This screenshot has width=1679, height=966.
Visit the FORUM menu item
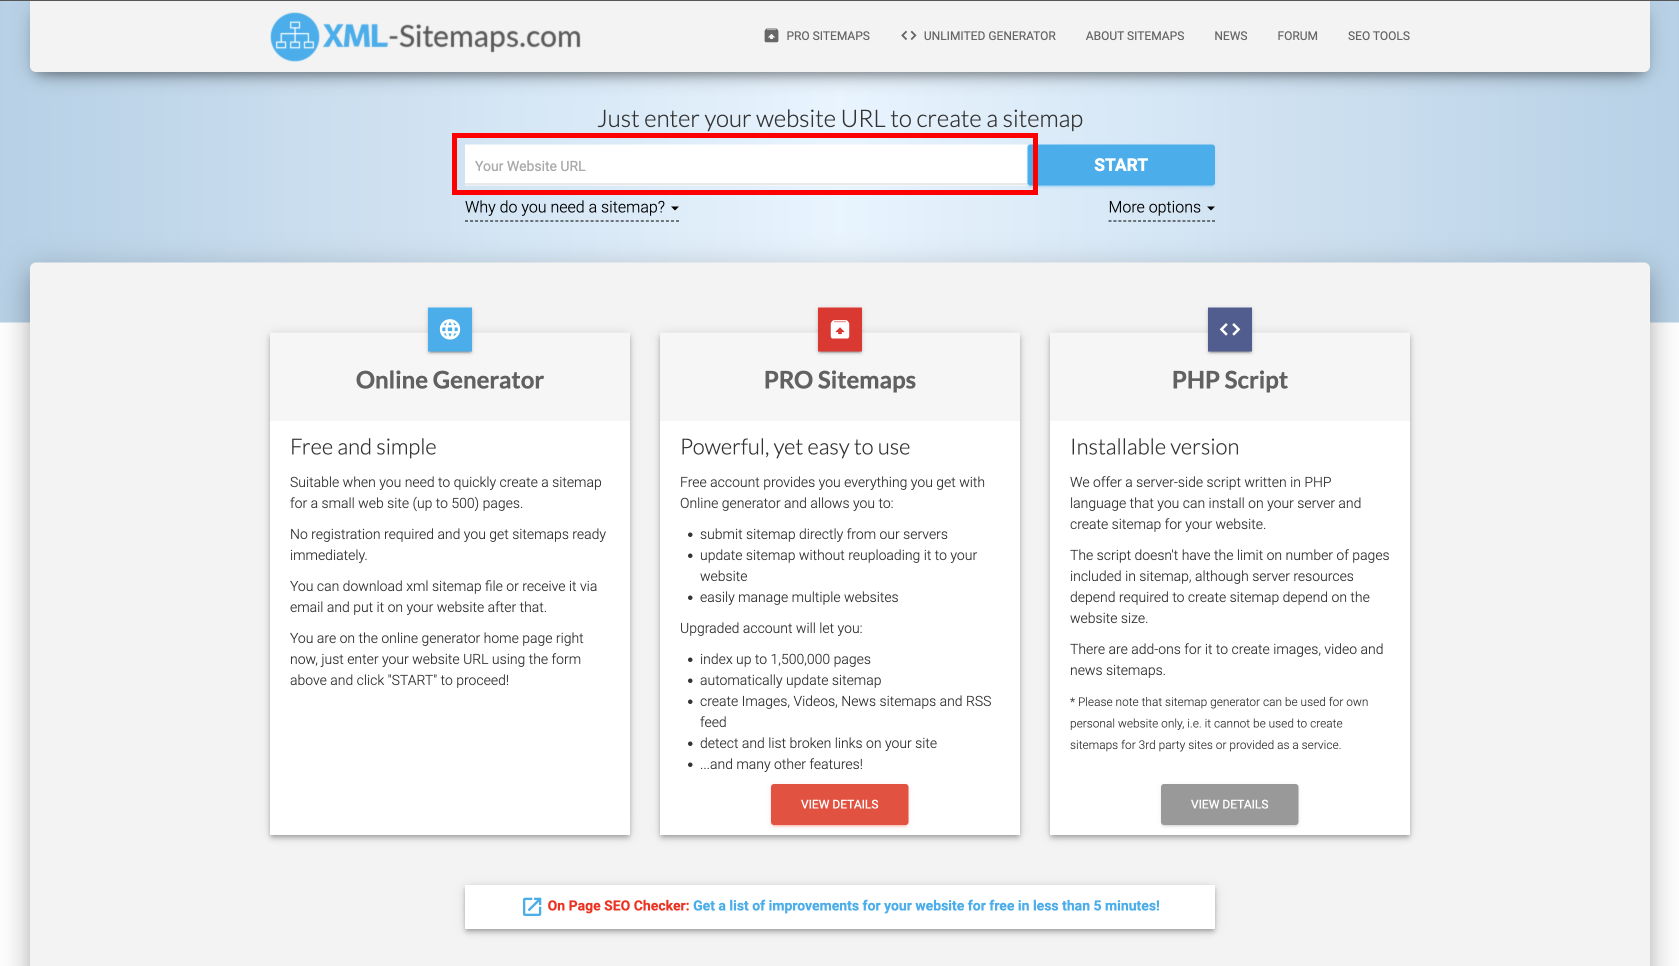1297,36
